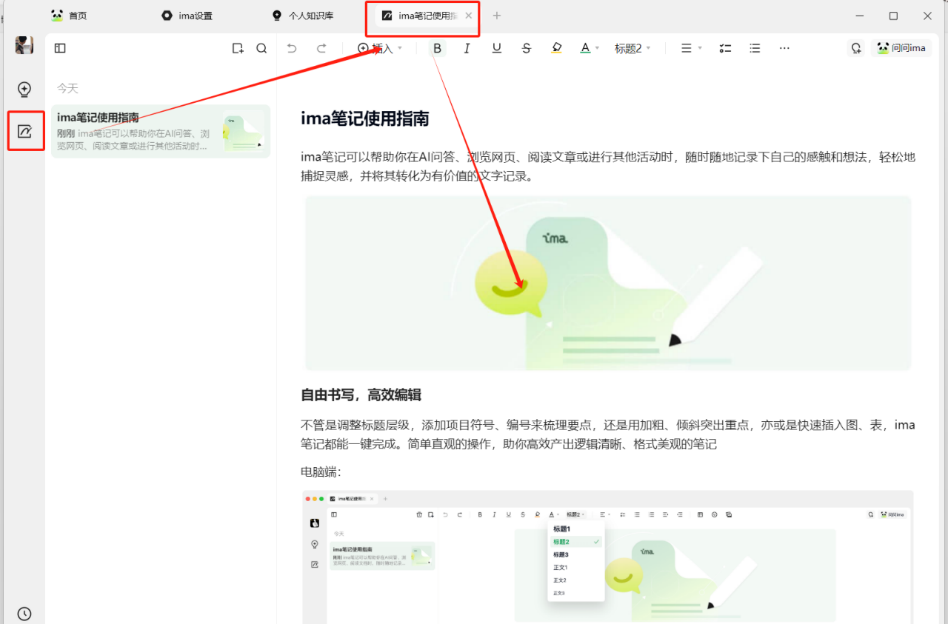Click the user avatar in sidebar

(24, 45)
